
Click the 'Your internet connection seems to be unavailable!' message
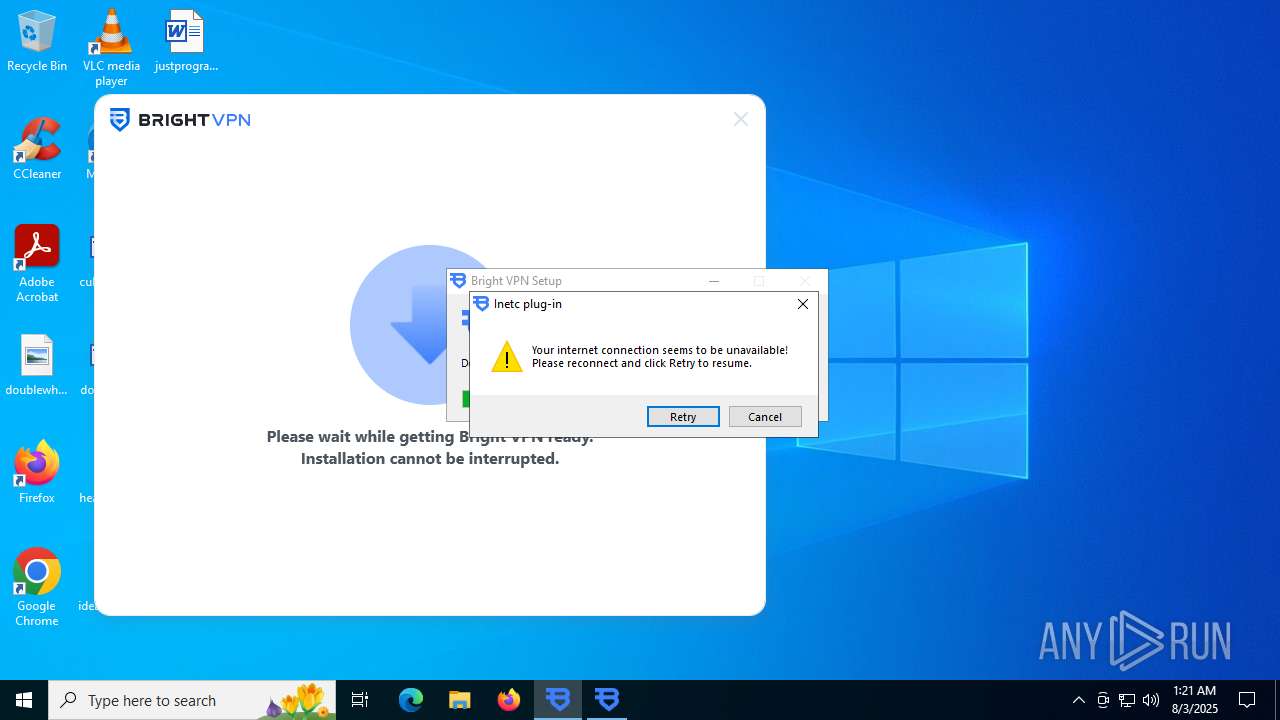[x=660, y=350]
